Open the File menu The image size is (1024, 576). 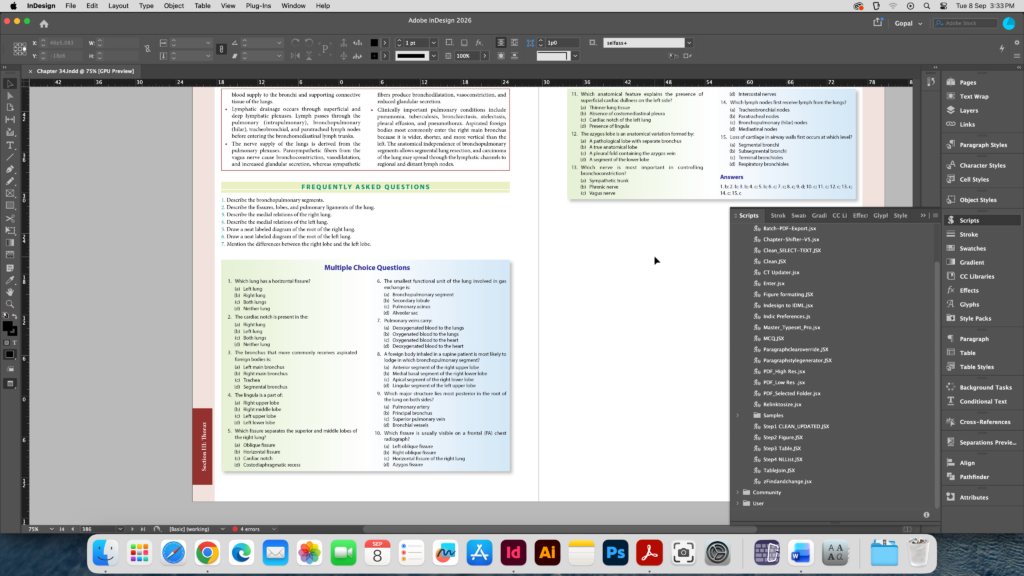click(x=71, y=6)
